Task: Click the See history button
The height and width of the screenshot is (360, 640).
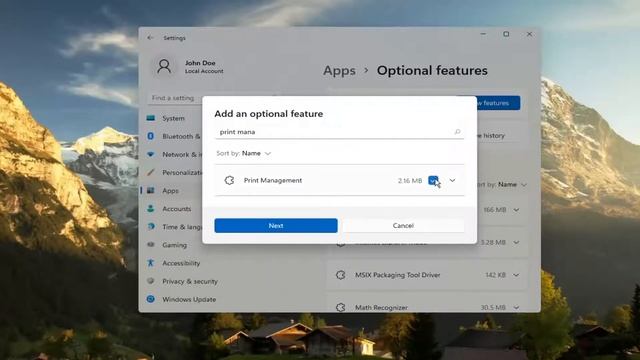Action: [499, 136]
